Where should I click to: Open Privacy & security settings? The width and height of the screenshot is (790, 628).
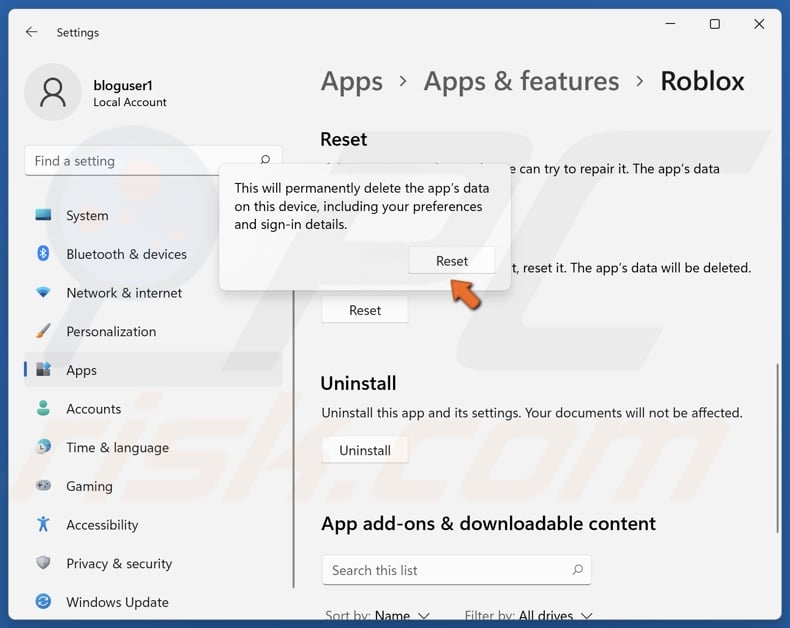[119, 563]
